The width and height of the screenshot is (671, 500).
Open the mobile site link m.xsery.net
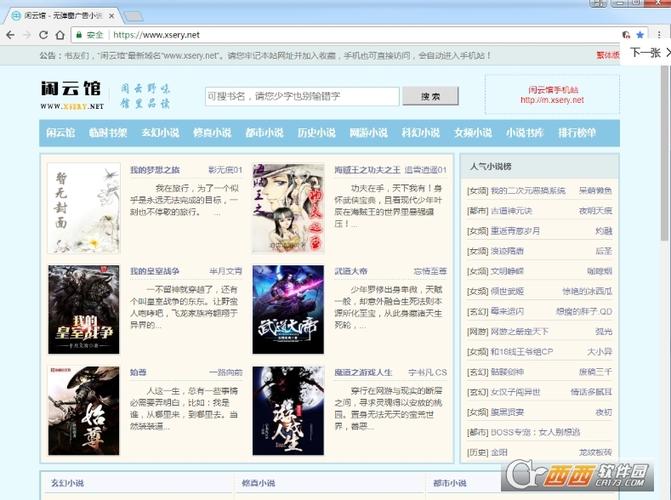[x=552, y=100]
